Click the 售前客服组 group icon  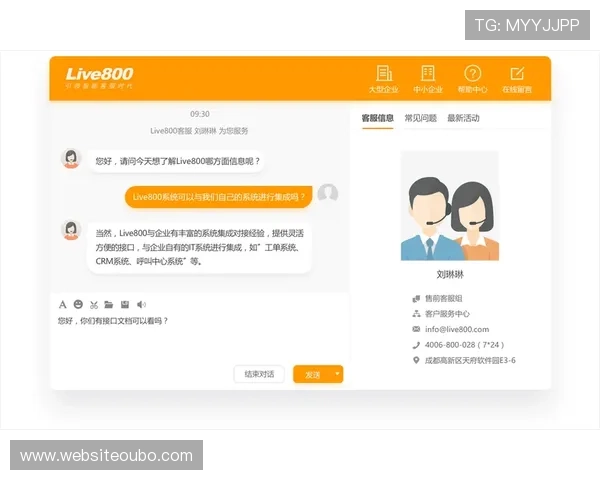(416, 299)
